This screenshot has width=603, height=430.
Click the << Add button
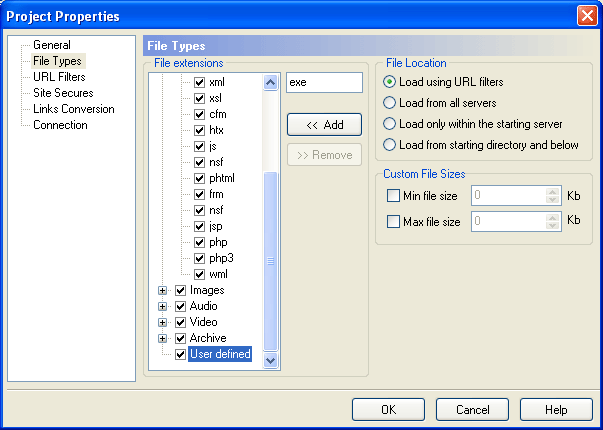tap(325, 125)
